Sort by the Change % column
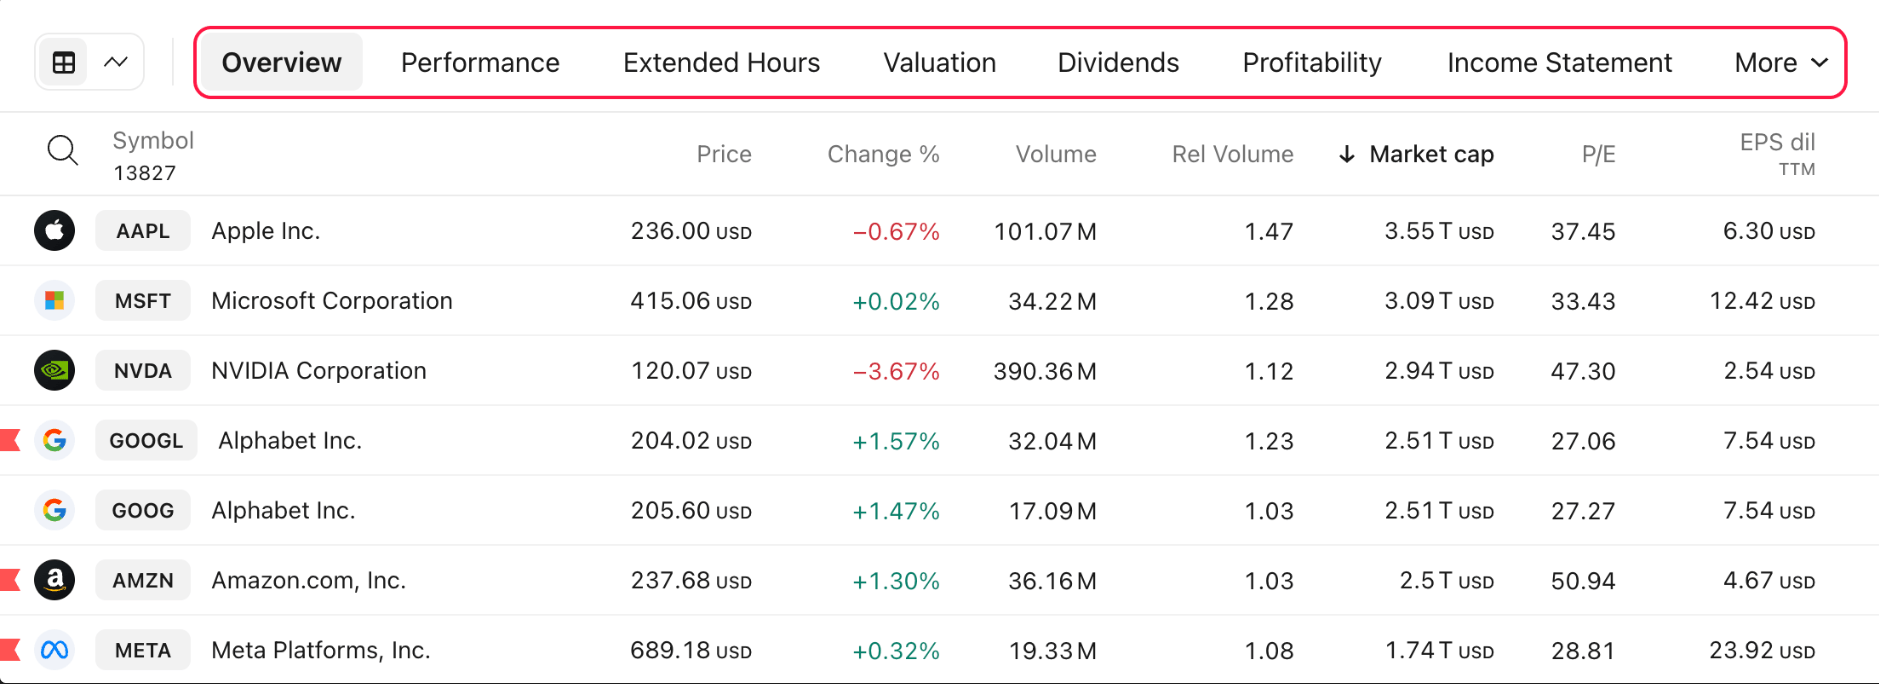This screenshot has width=1879, height=684. tap(883, 154)
